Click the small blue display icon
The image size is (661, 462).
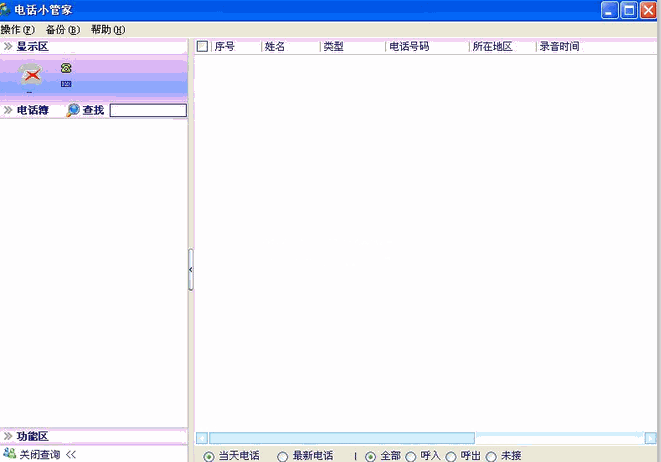66,84
